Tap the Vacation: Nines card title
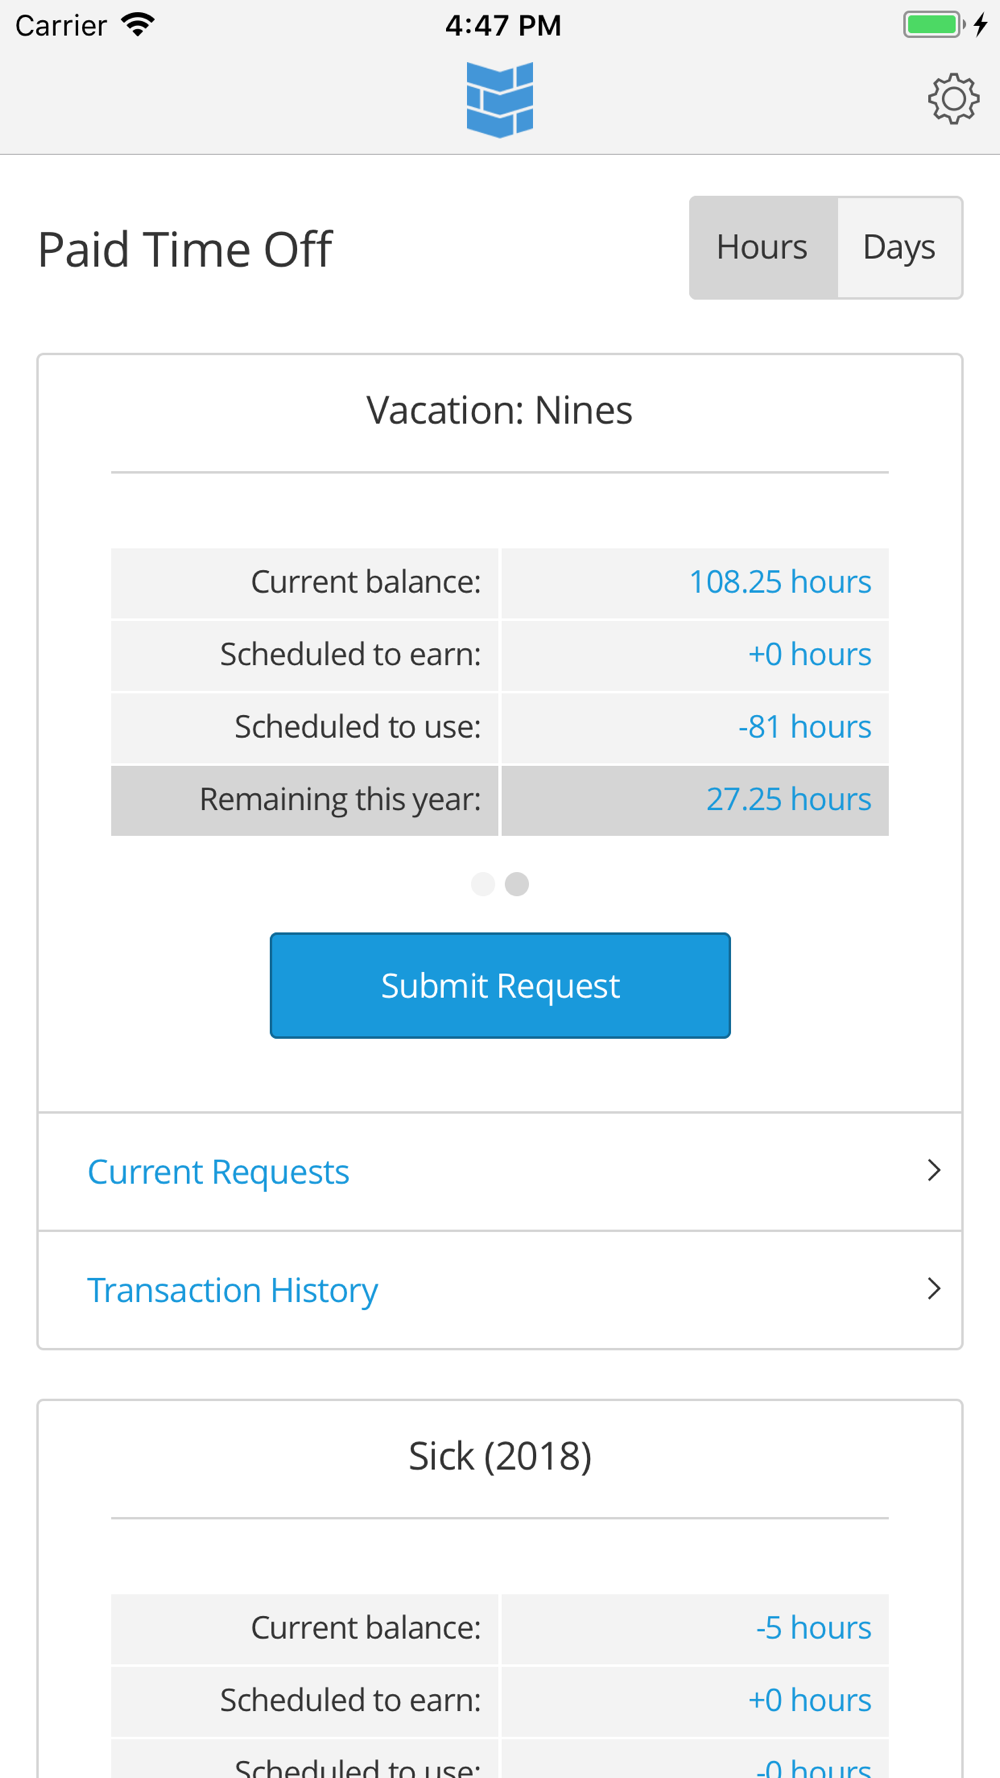Viewport: 1000px width, 1778px height. pos(500,410)
